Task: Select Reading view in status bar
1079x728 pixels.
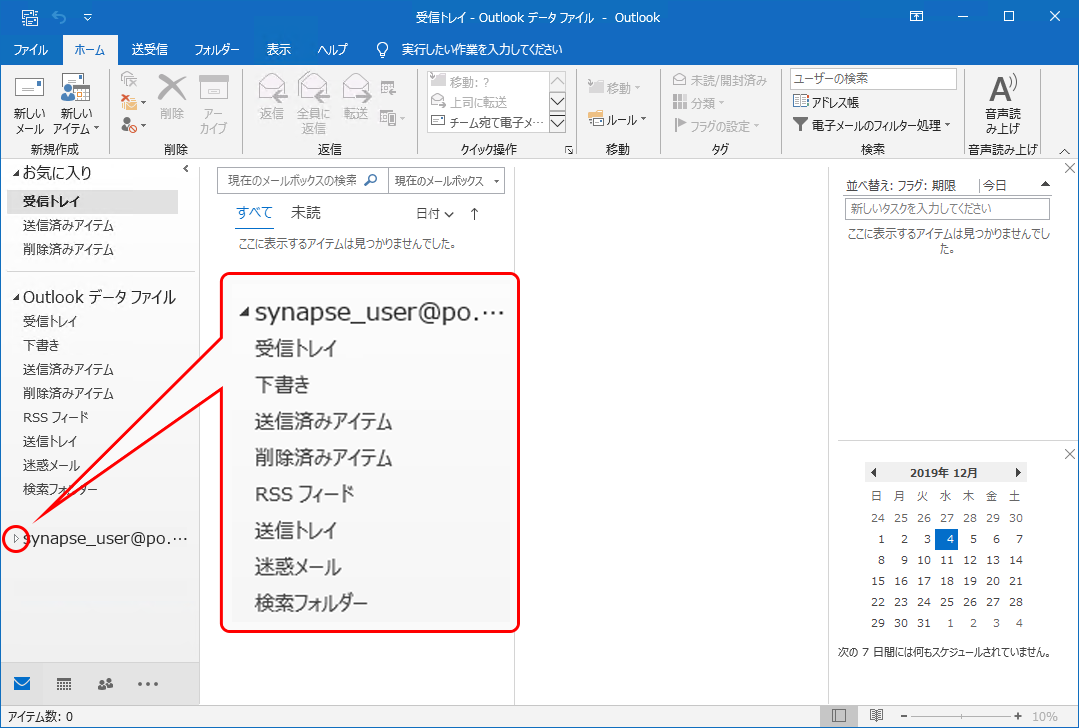Action: (x=876, y=716)
